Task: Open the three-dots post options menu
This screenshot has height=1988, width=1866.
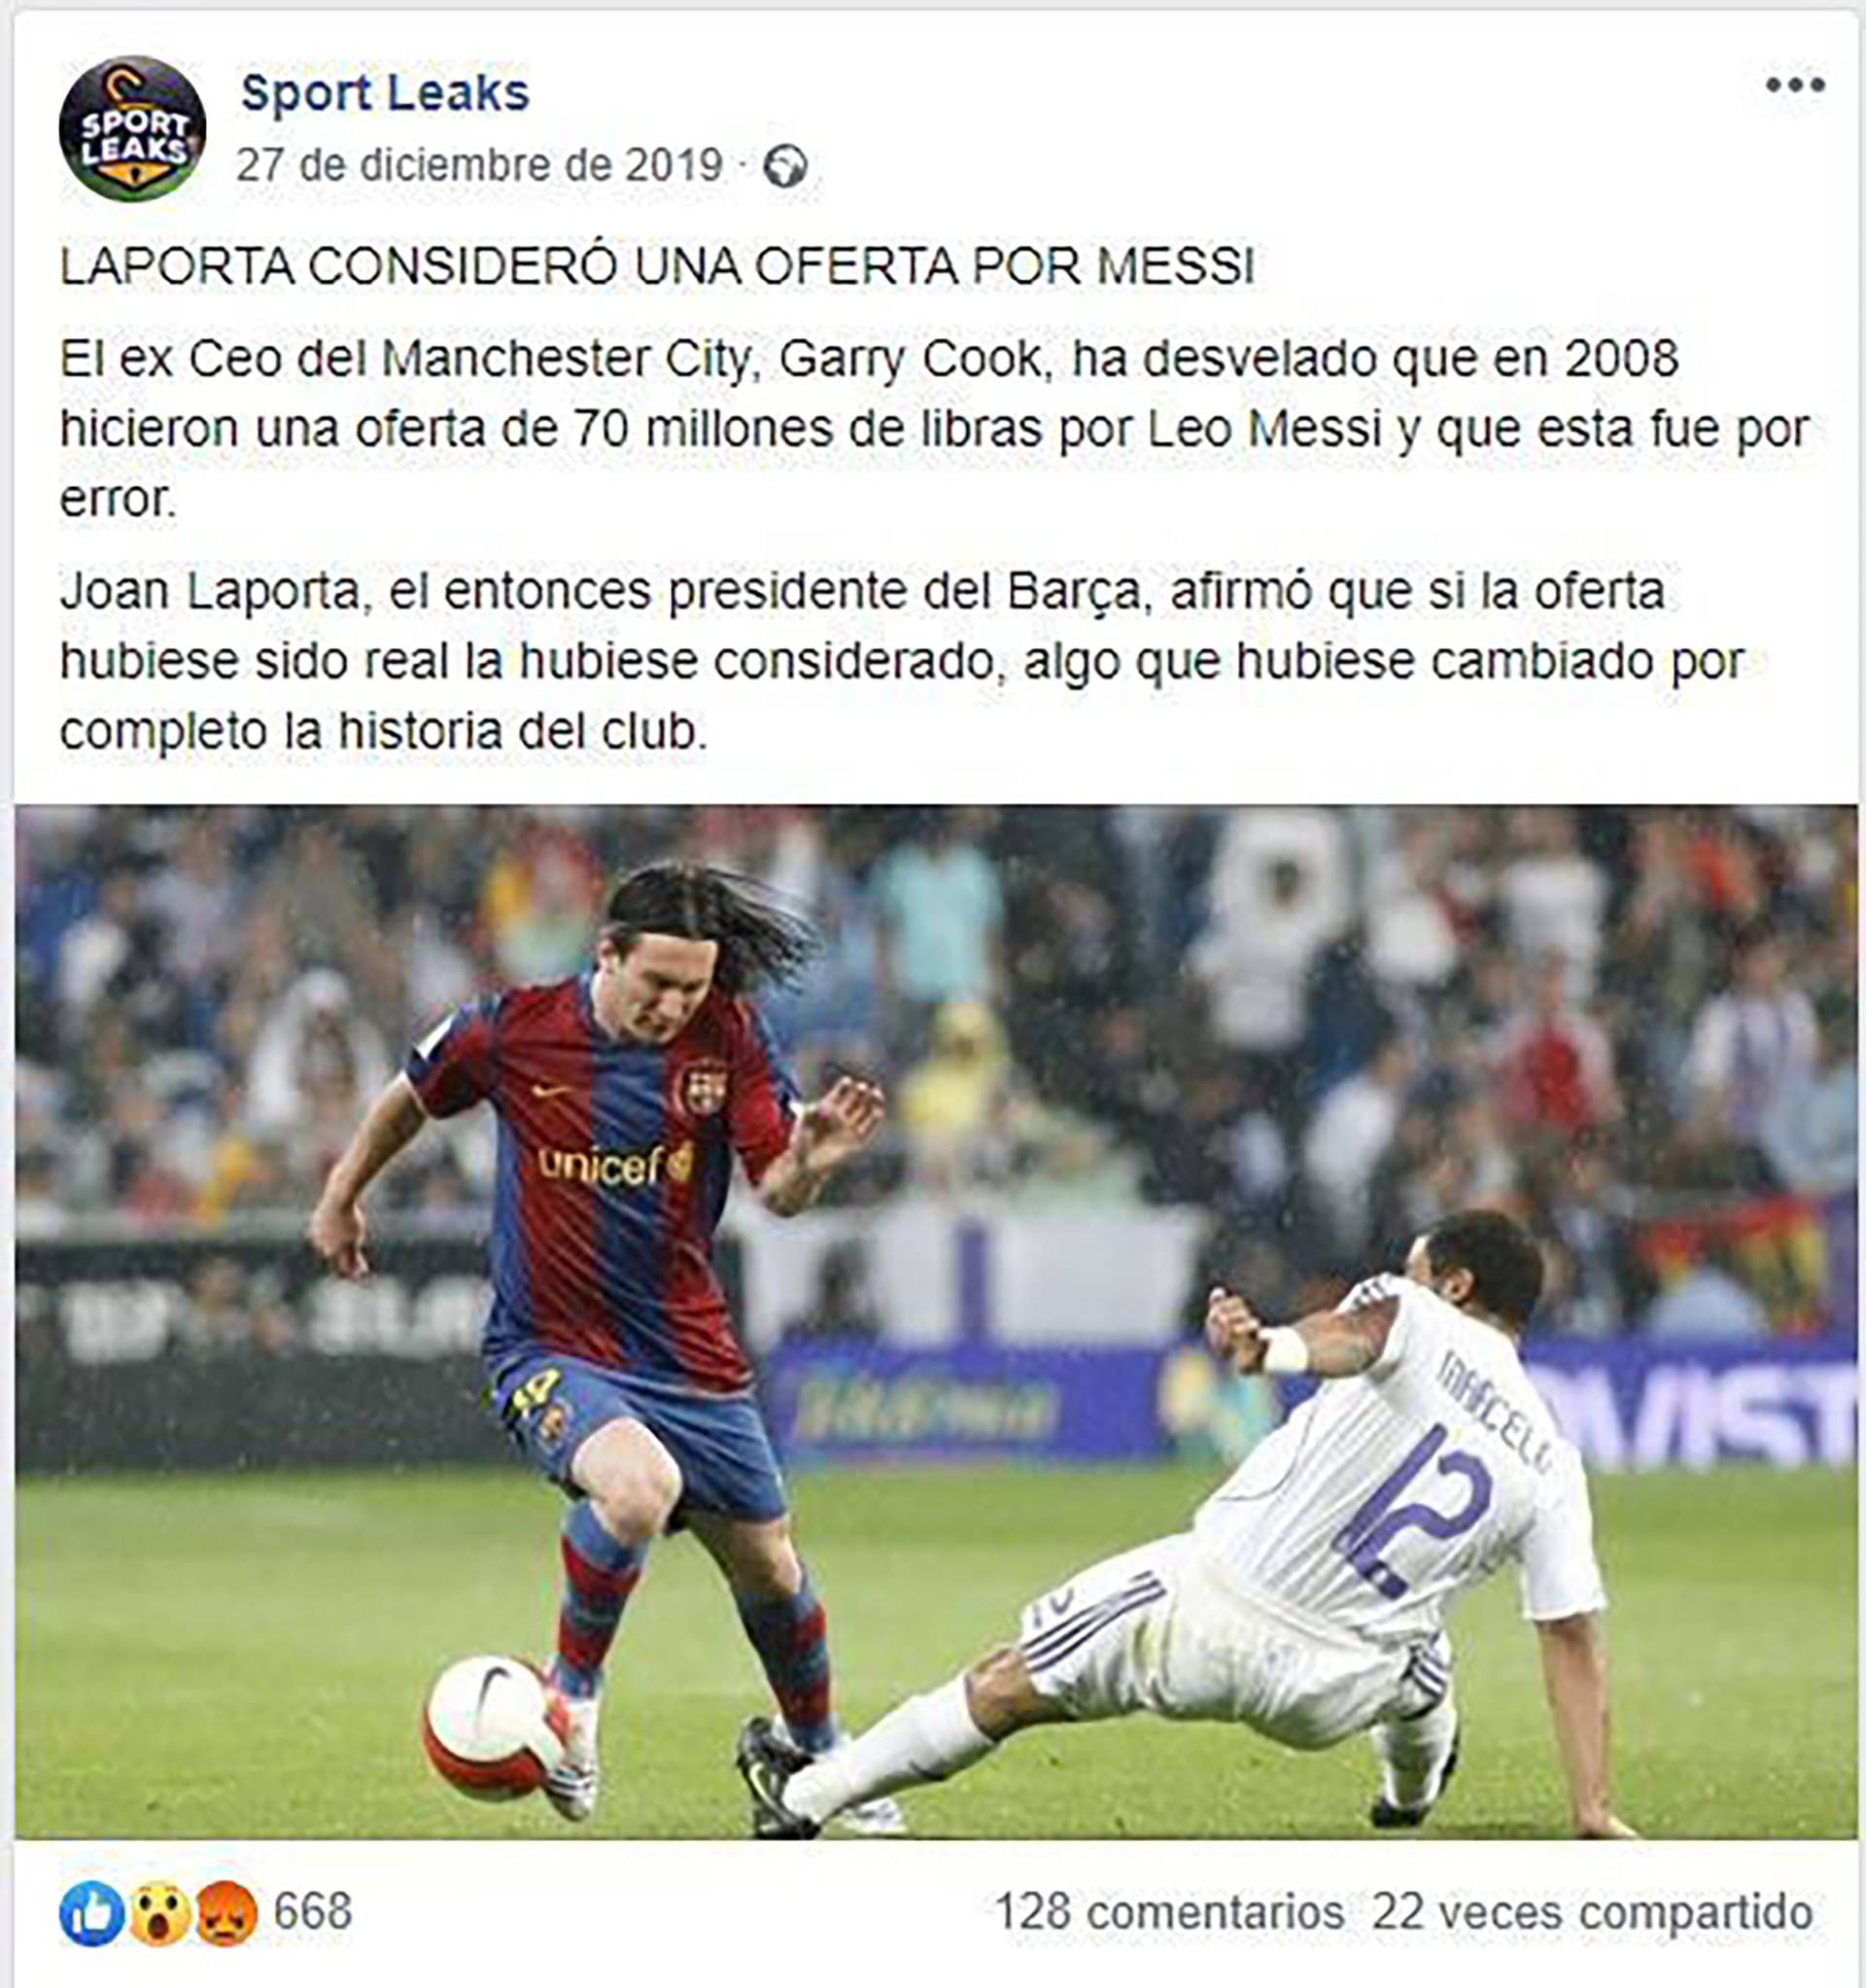Action: 1795,86
